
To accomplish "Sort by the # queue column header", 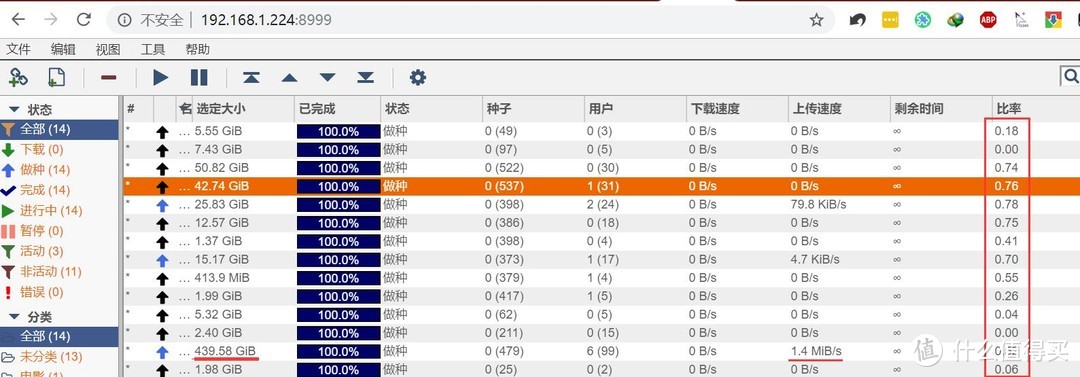I will (x=138, y=109).
